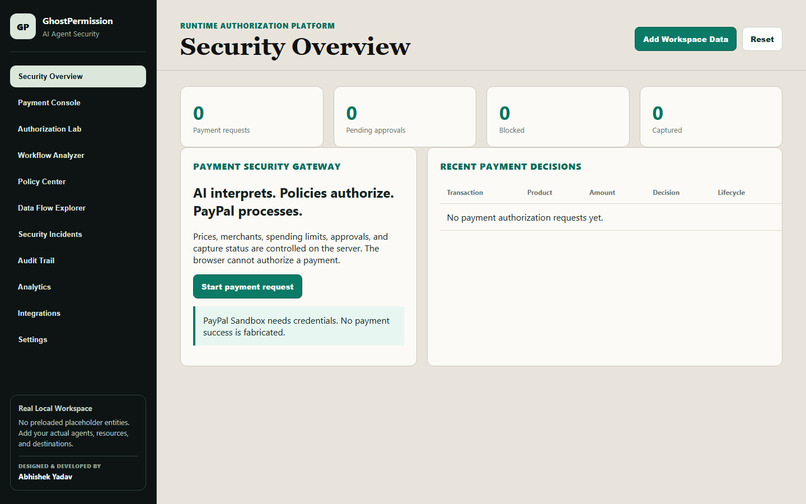Select the Pending approvals stat card

(405, 117)
